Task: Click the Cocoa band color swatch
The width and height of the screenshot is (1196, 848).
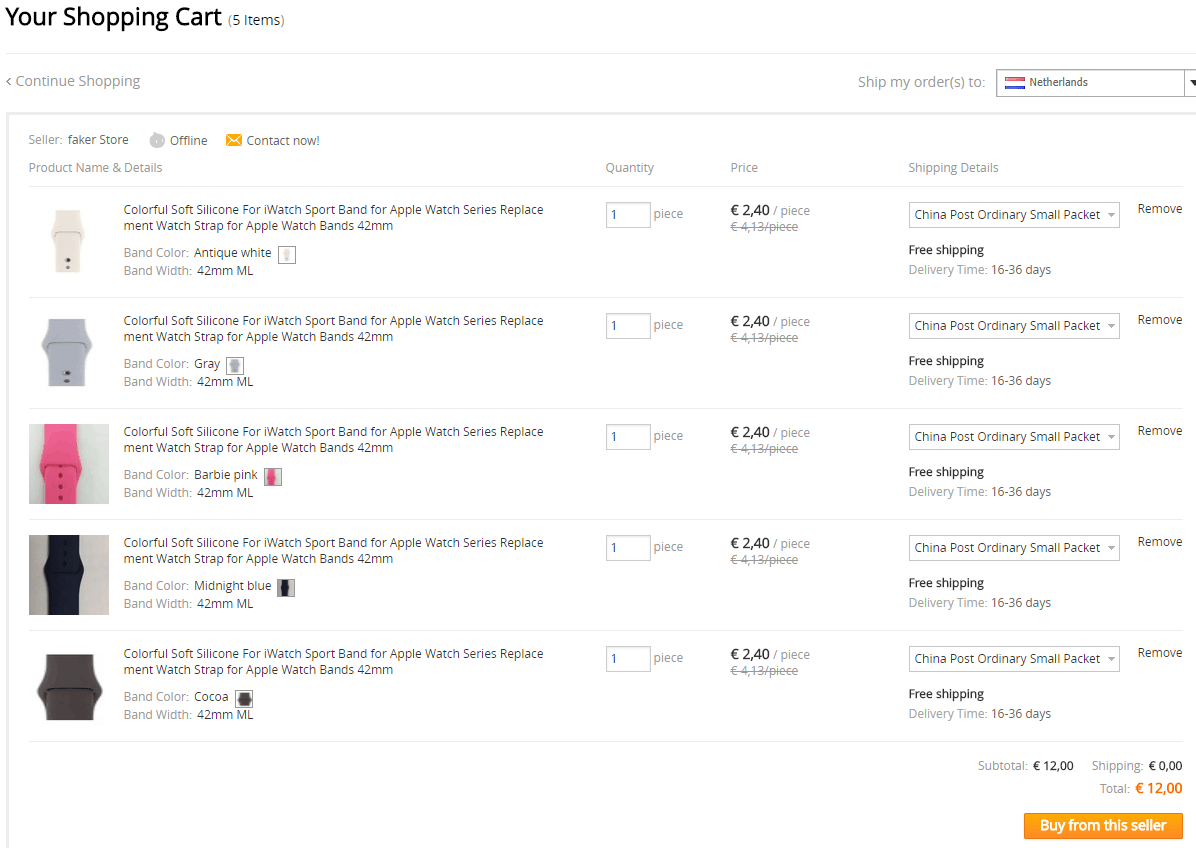Action: click(x=244, y=698)
